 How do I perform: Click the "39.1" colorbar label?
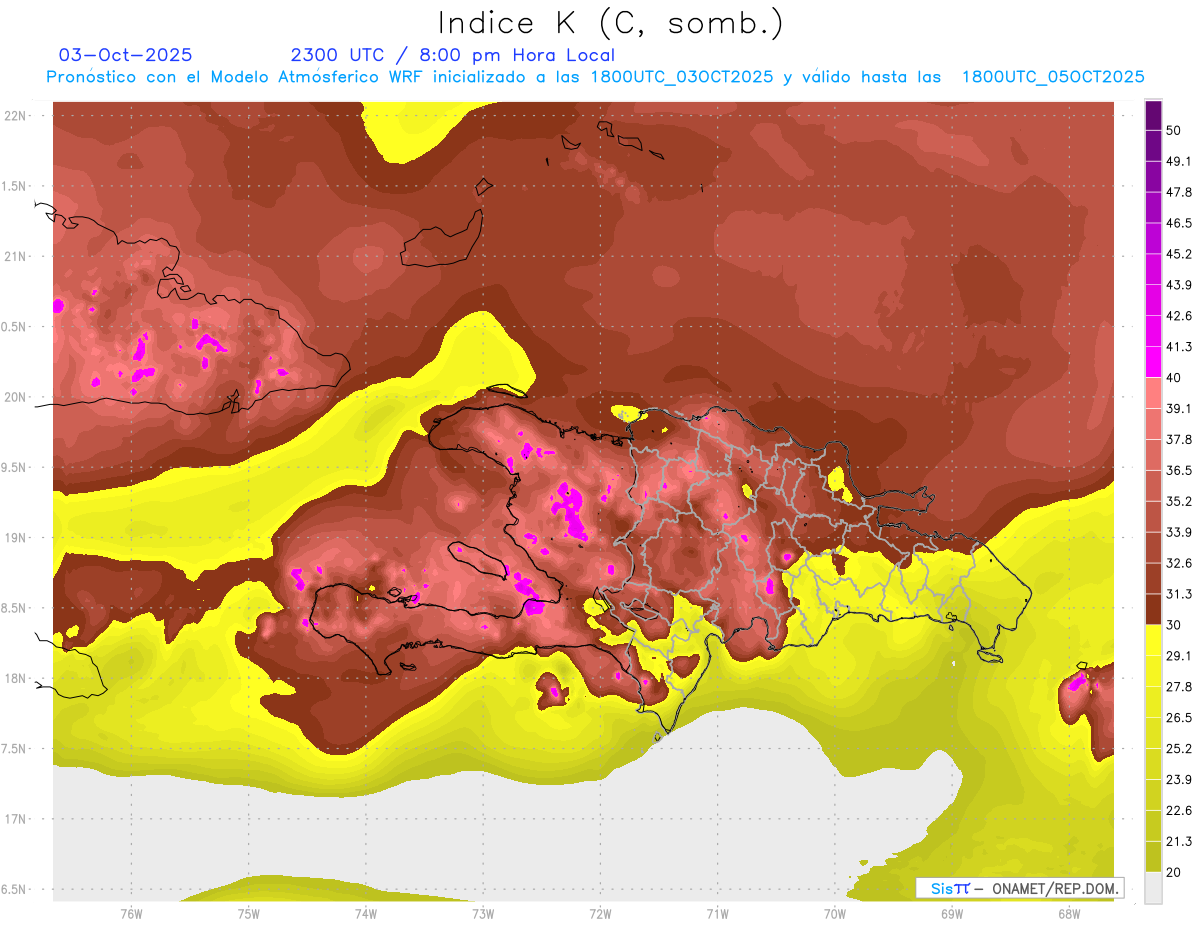point(1179,409)
